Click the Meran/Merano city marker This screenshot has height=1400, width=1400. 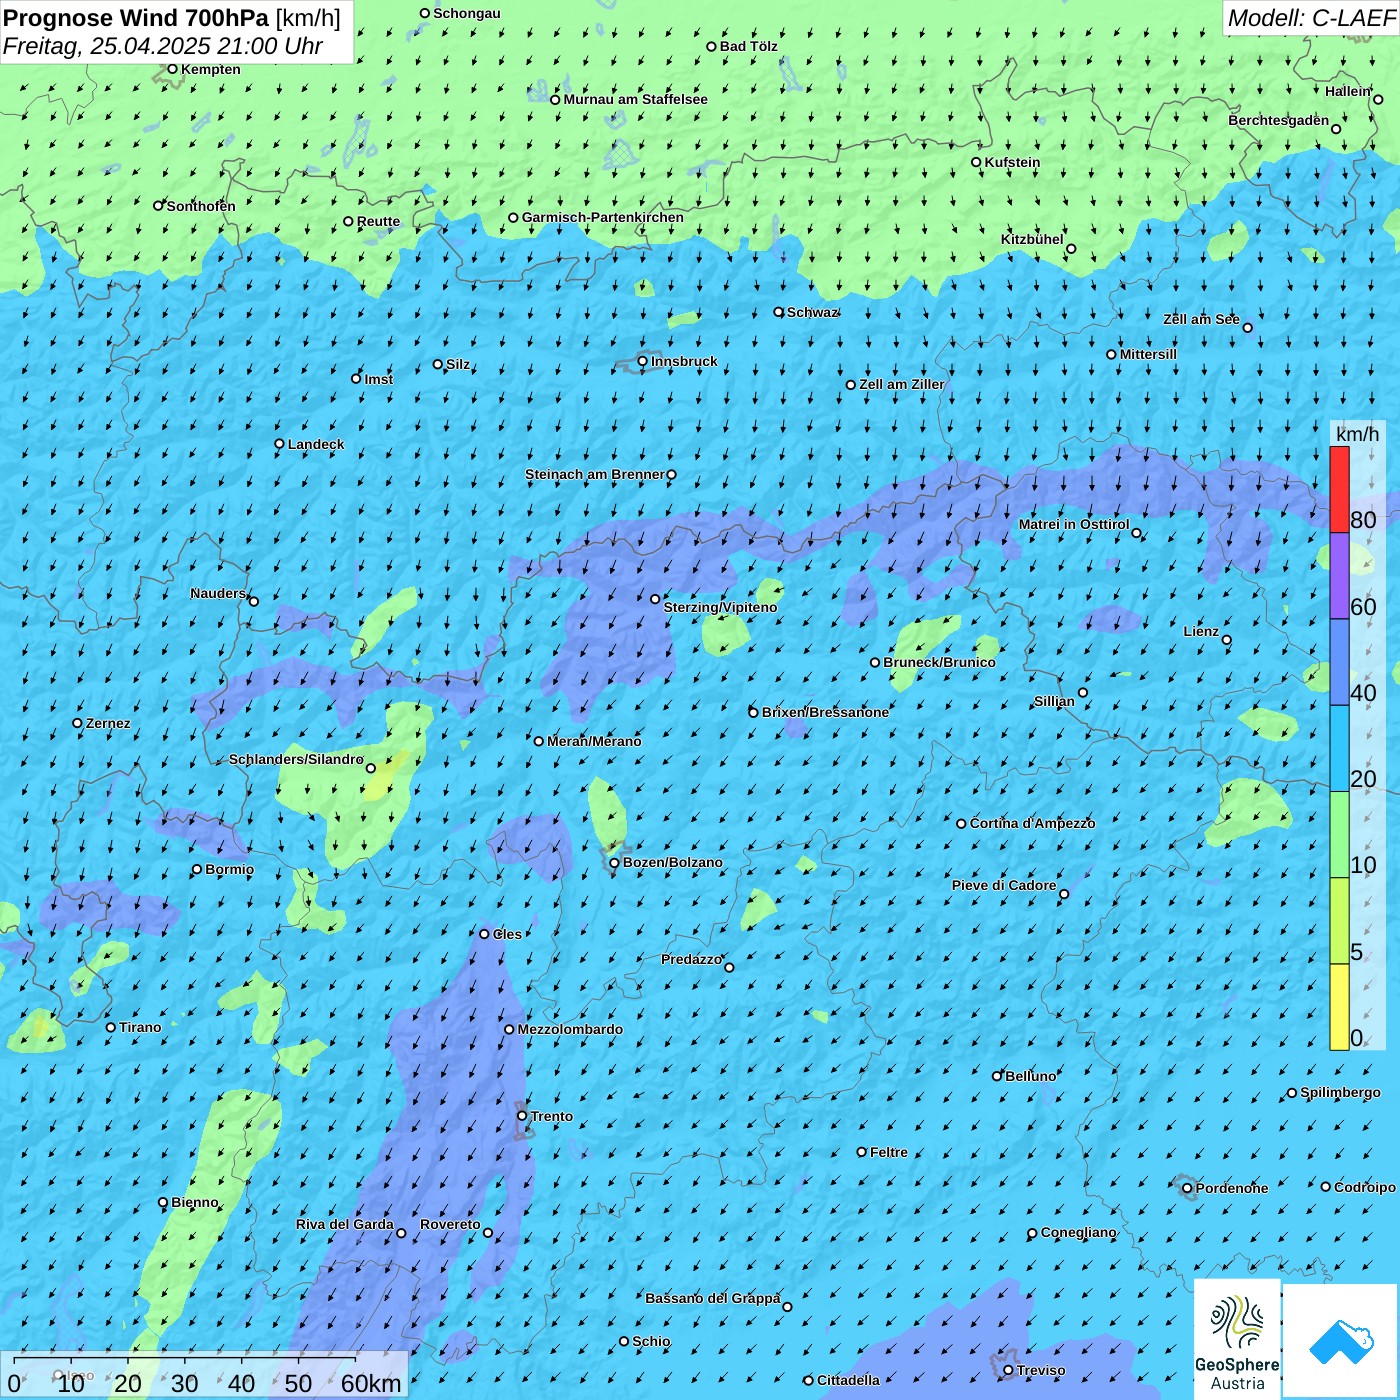click(539, 741)
